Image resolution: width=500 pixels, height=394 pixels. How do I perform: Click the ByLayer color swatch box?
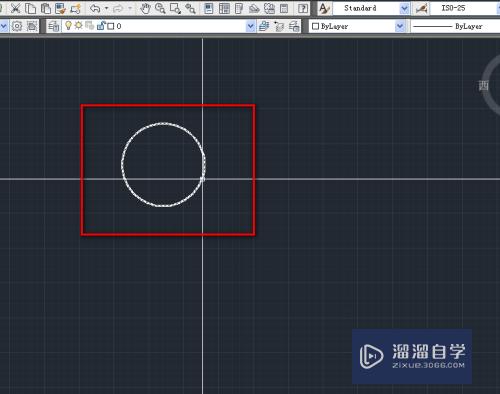315,26
